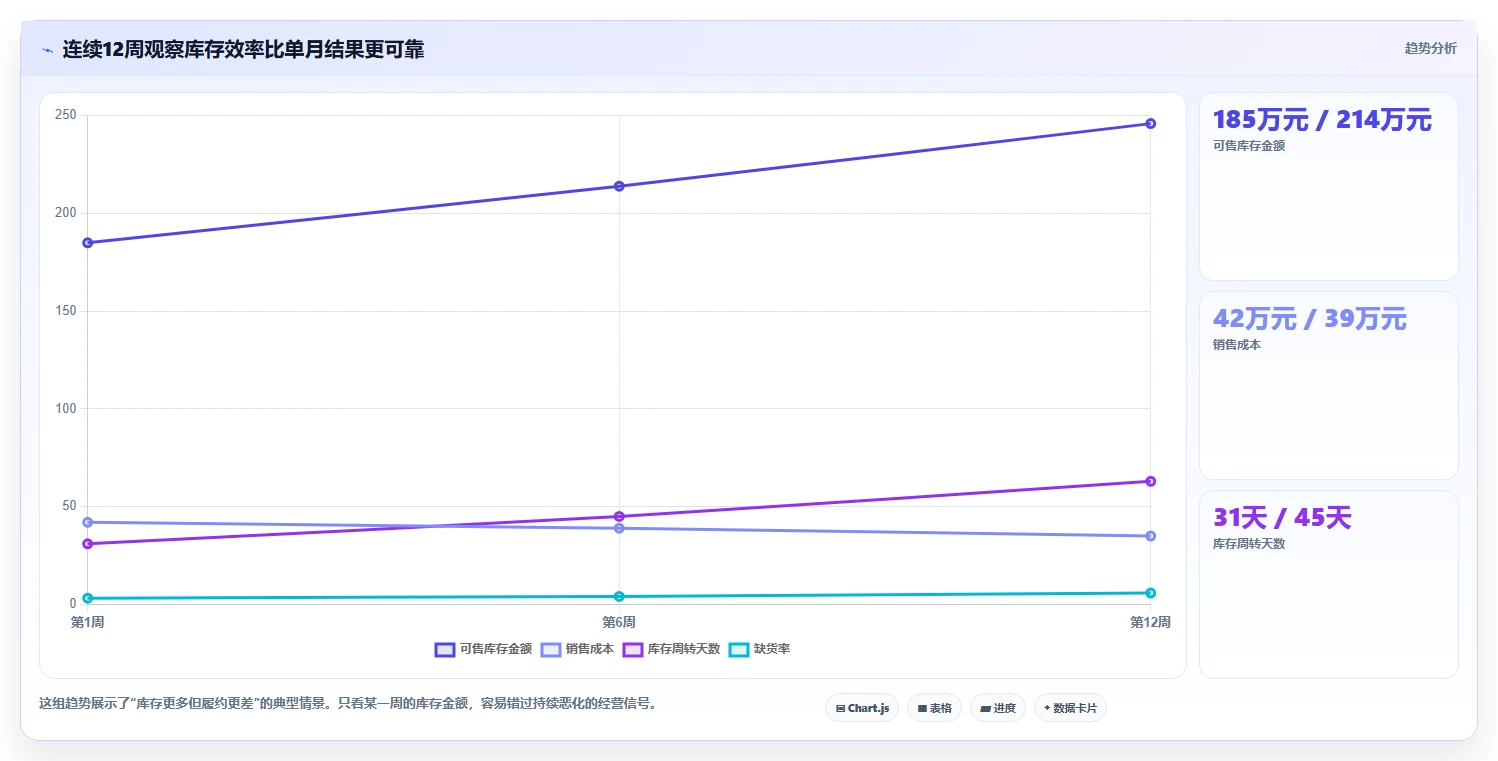This screenshot has width=1498, height=761.
Task: Click 库存周转天数 caption in third card
Action: pos(1248,543)
